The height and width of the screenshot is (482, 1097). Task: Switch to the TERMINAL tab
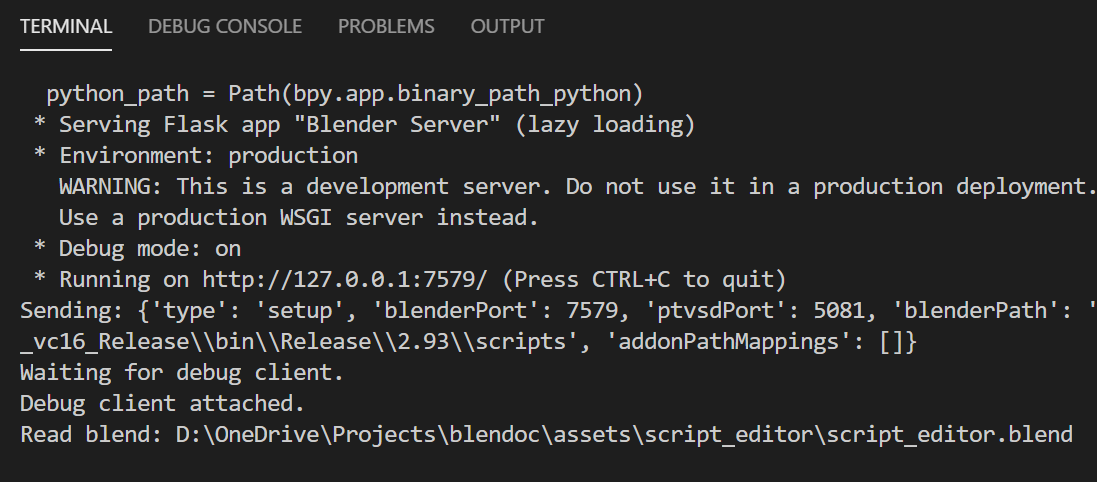(x=66, y=27)
